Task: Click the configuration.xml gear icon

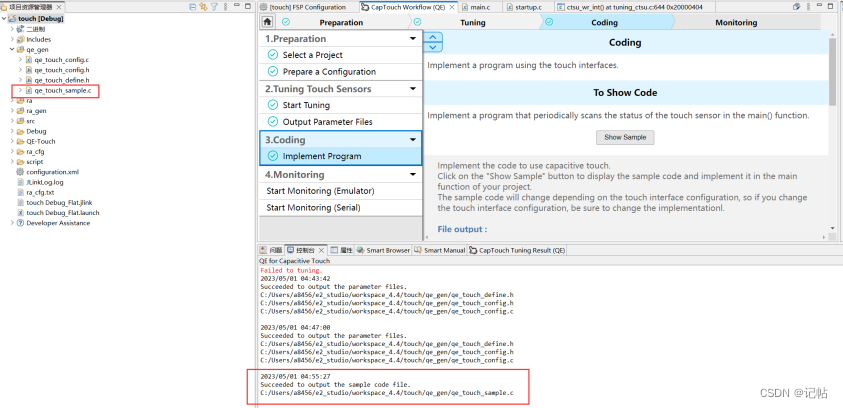Action: coord(21,172)
